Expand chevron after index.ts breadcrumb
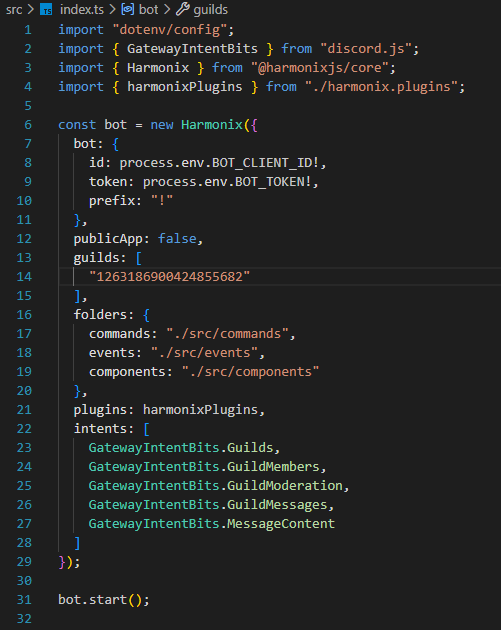 [112, 9]
